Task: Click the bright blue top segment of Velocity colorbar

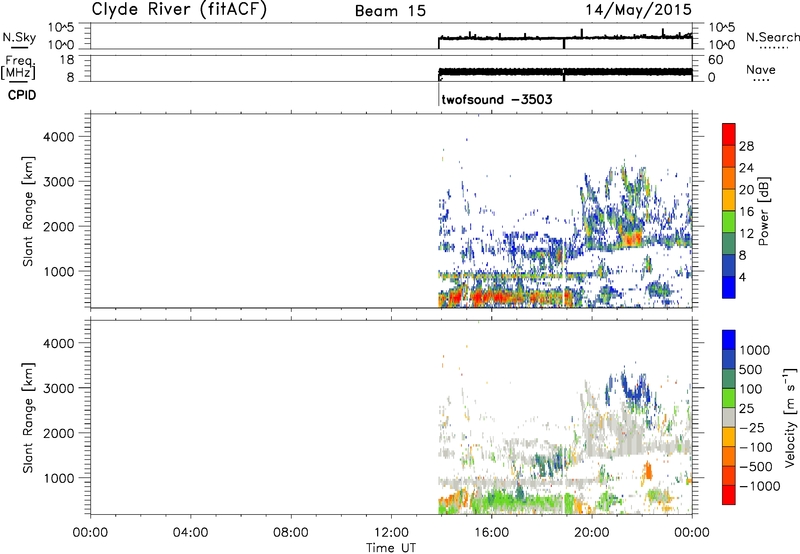Action: (x=729, y=340)
